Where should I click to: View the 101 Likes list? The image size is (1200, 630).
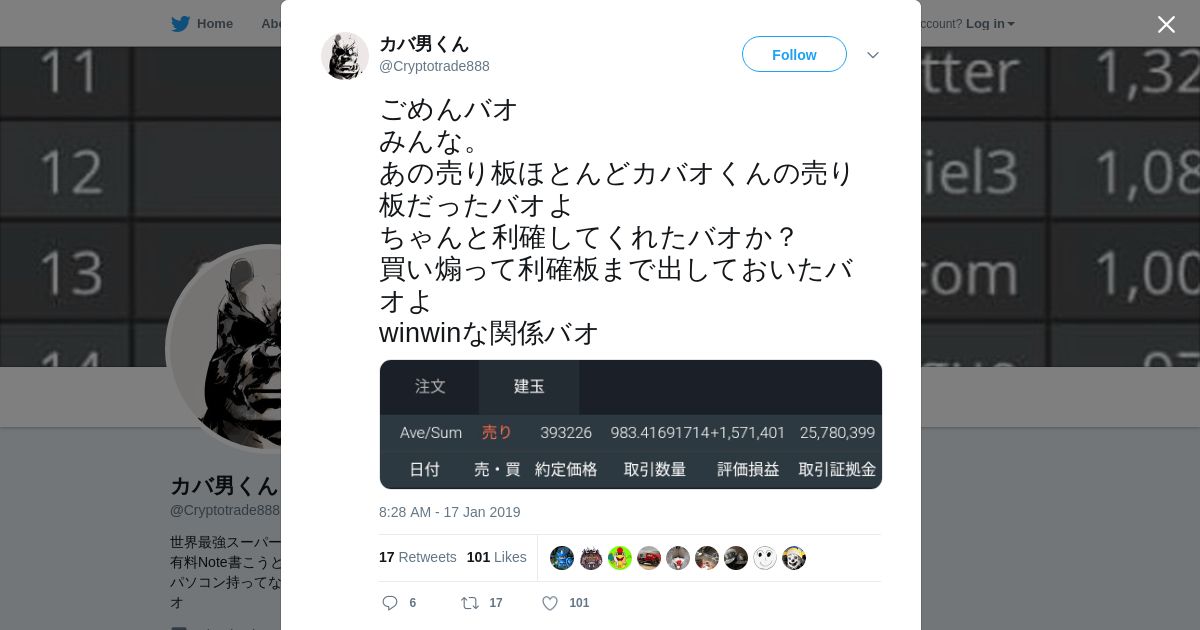tap(496, 557)
